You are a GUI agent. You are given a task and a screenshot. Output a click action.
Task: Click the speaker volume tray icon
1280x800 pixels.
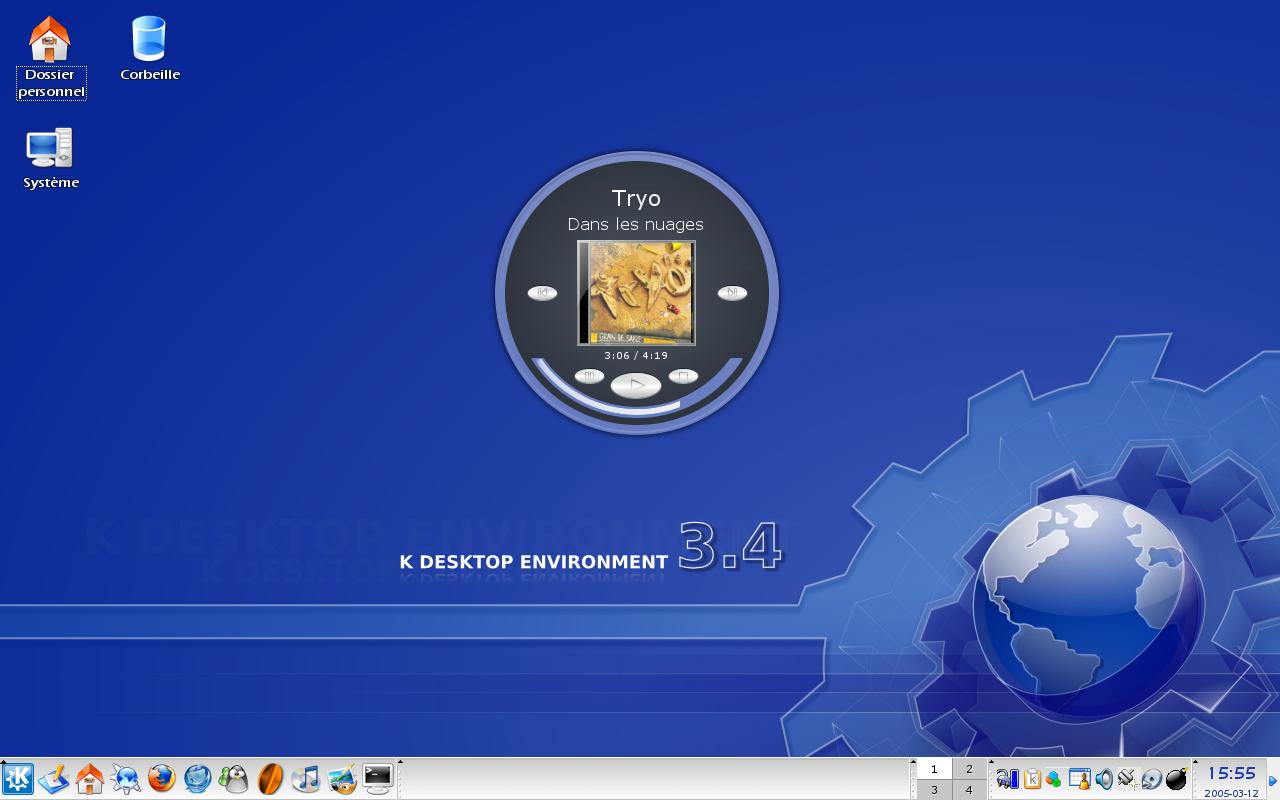1104,779
